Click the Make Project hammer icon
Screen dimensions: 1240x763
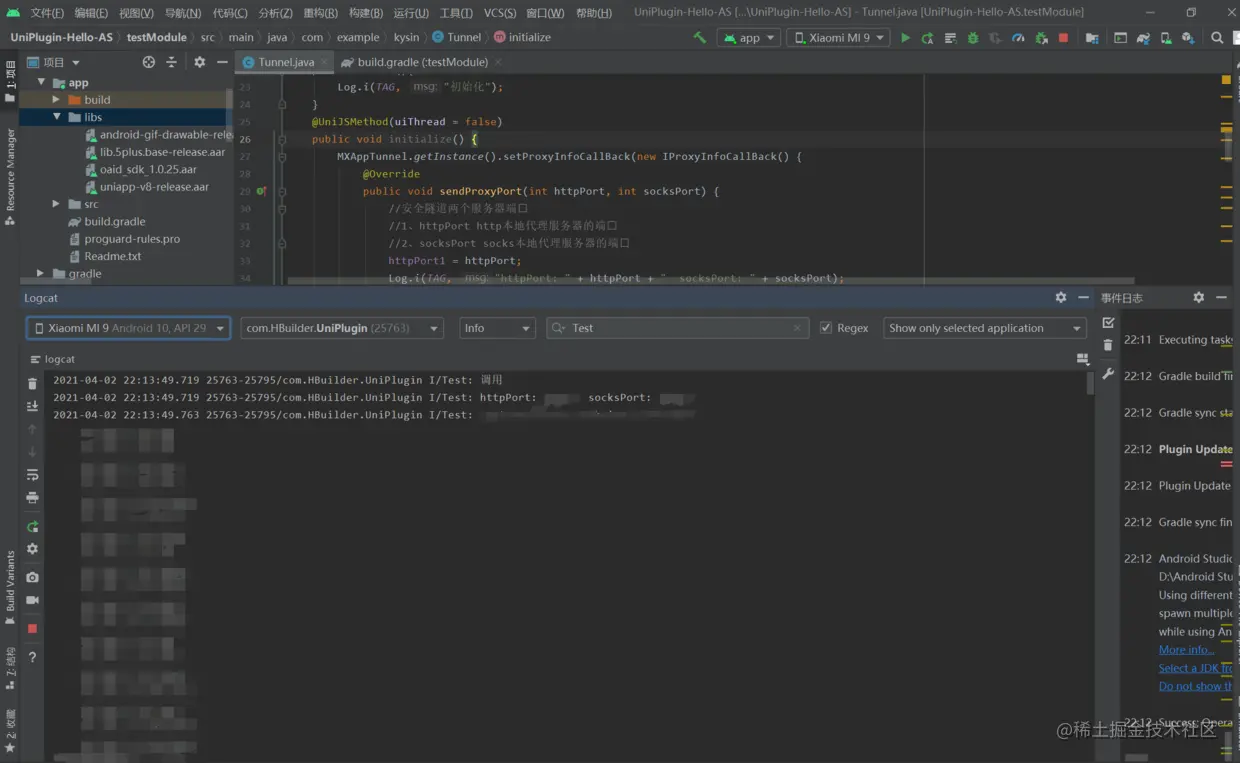[699, 37]
